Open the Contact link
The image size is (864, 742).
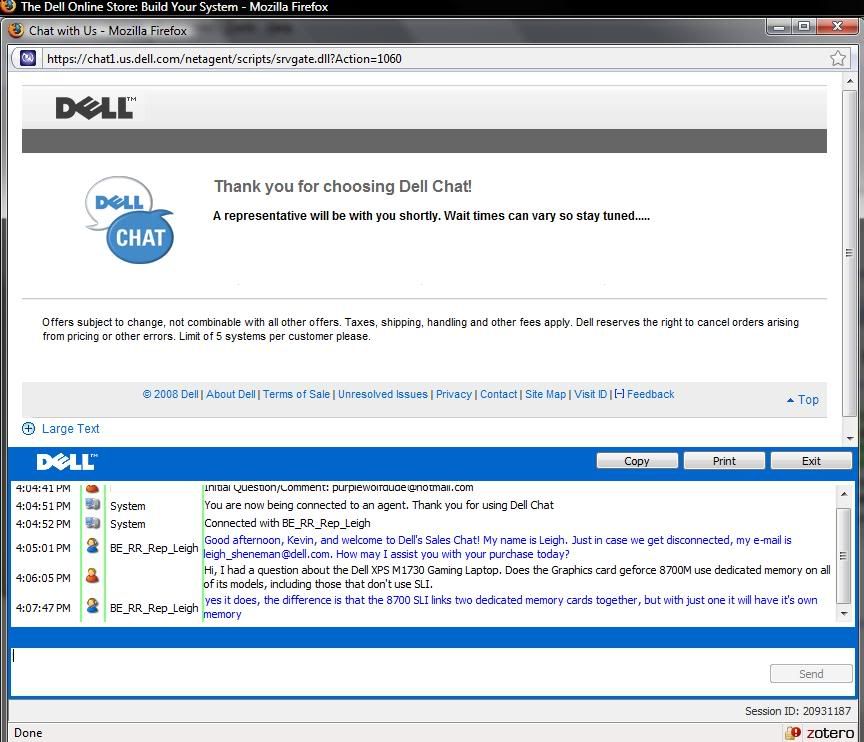pos(499,394)
